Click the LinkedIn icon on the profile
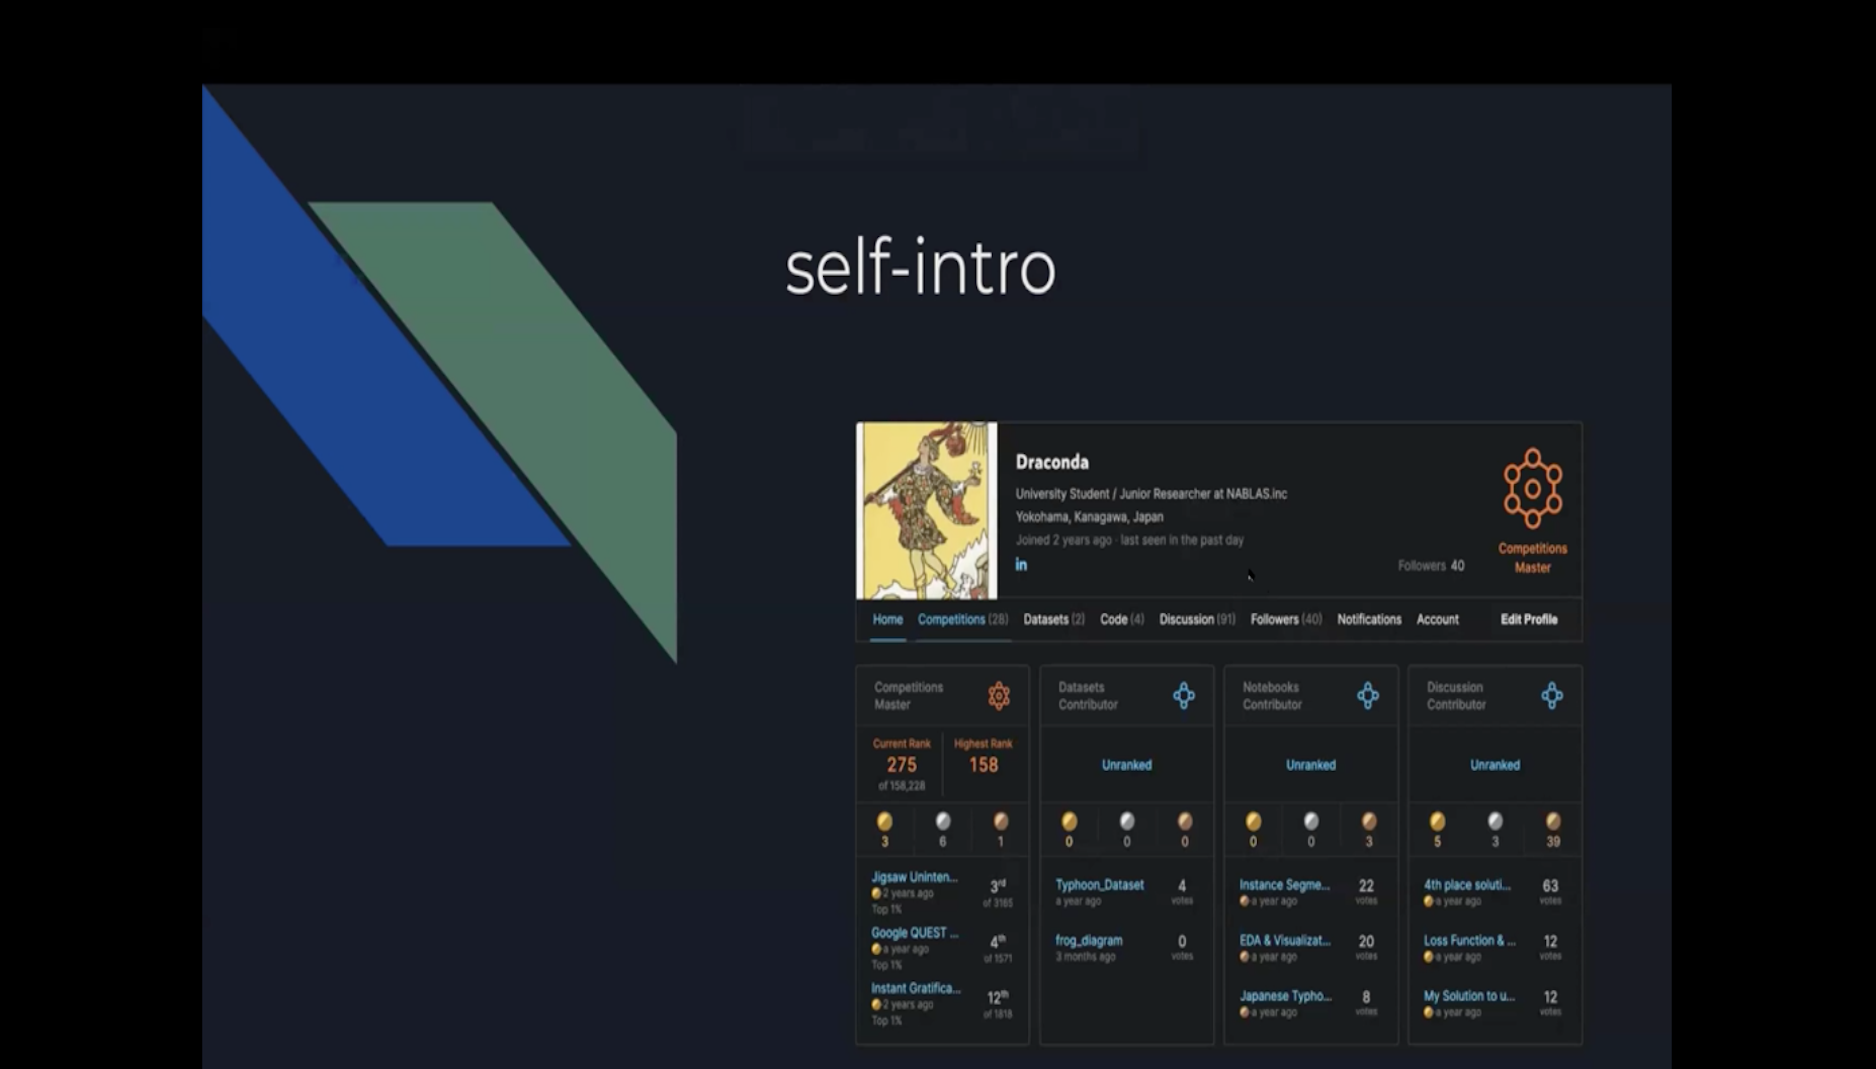1876x1069 pixels. [x=1021, y=565]
